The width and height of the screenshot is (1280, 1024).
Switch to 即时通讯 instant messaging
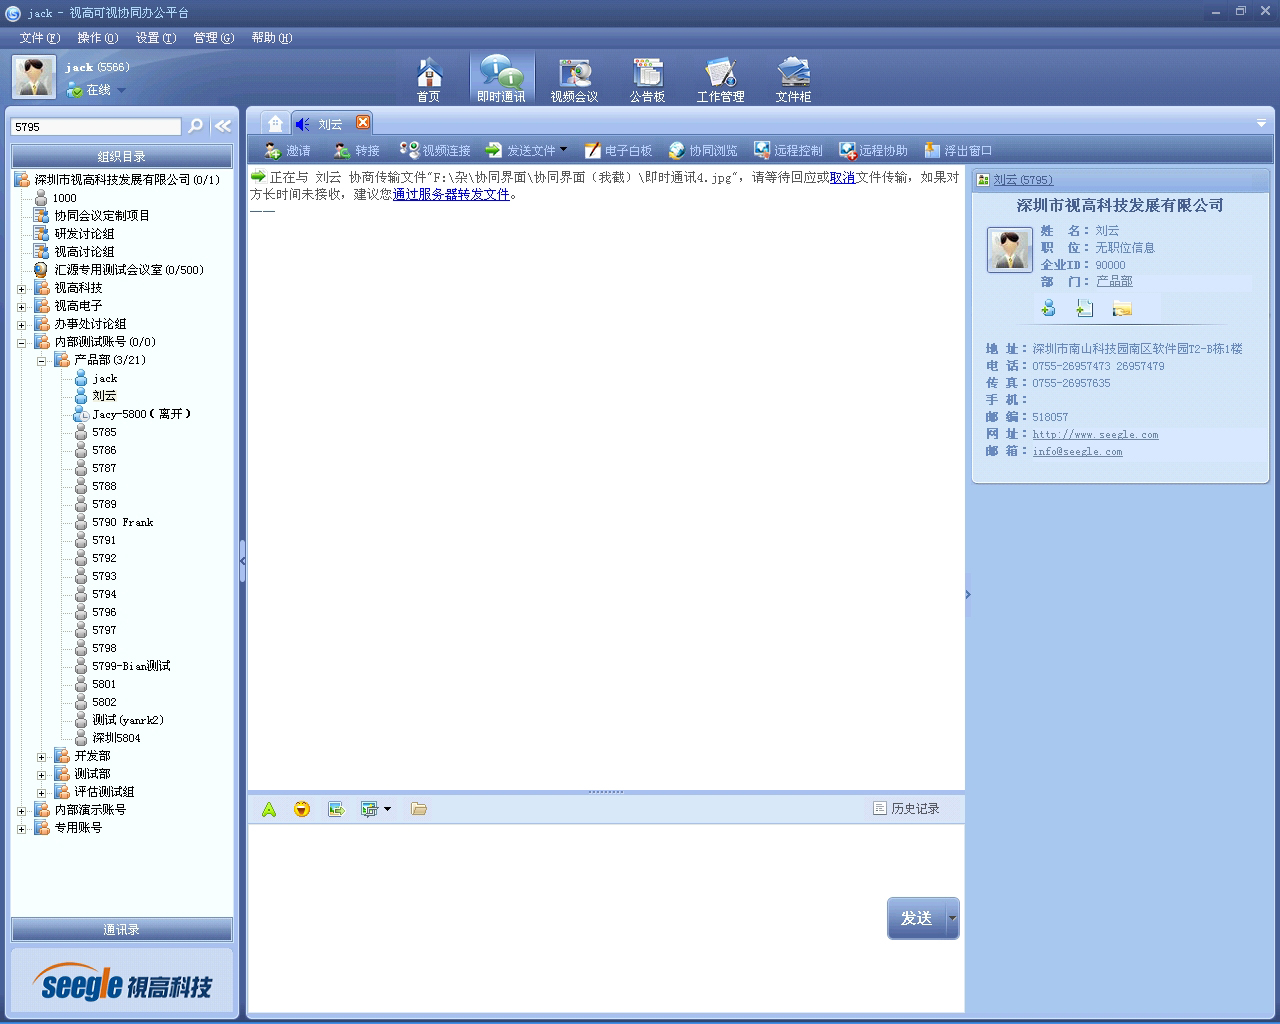[501, 79]
